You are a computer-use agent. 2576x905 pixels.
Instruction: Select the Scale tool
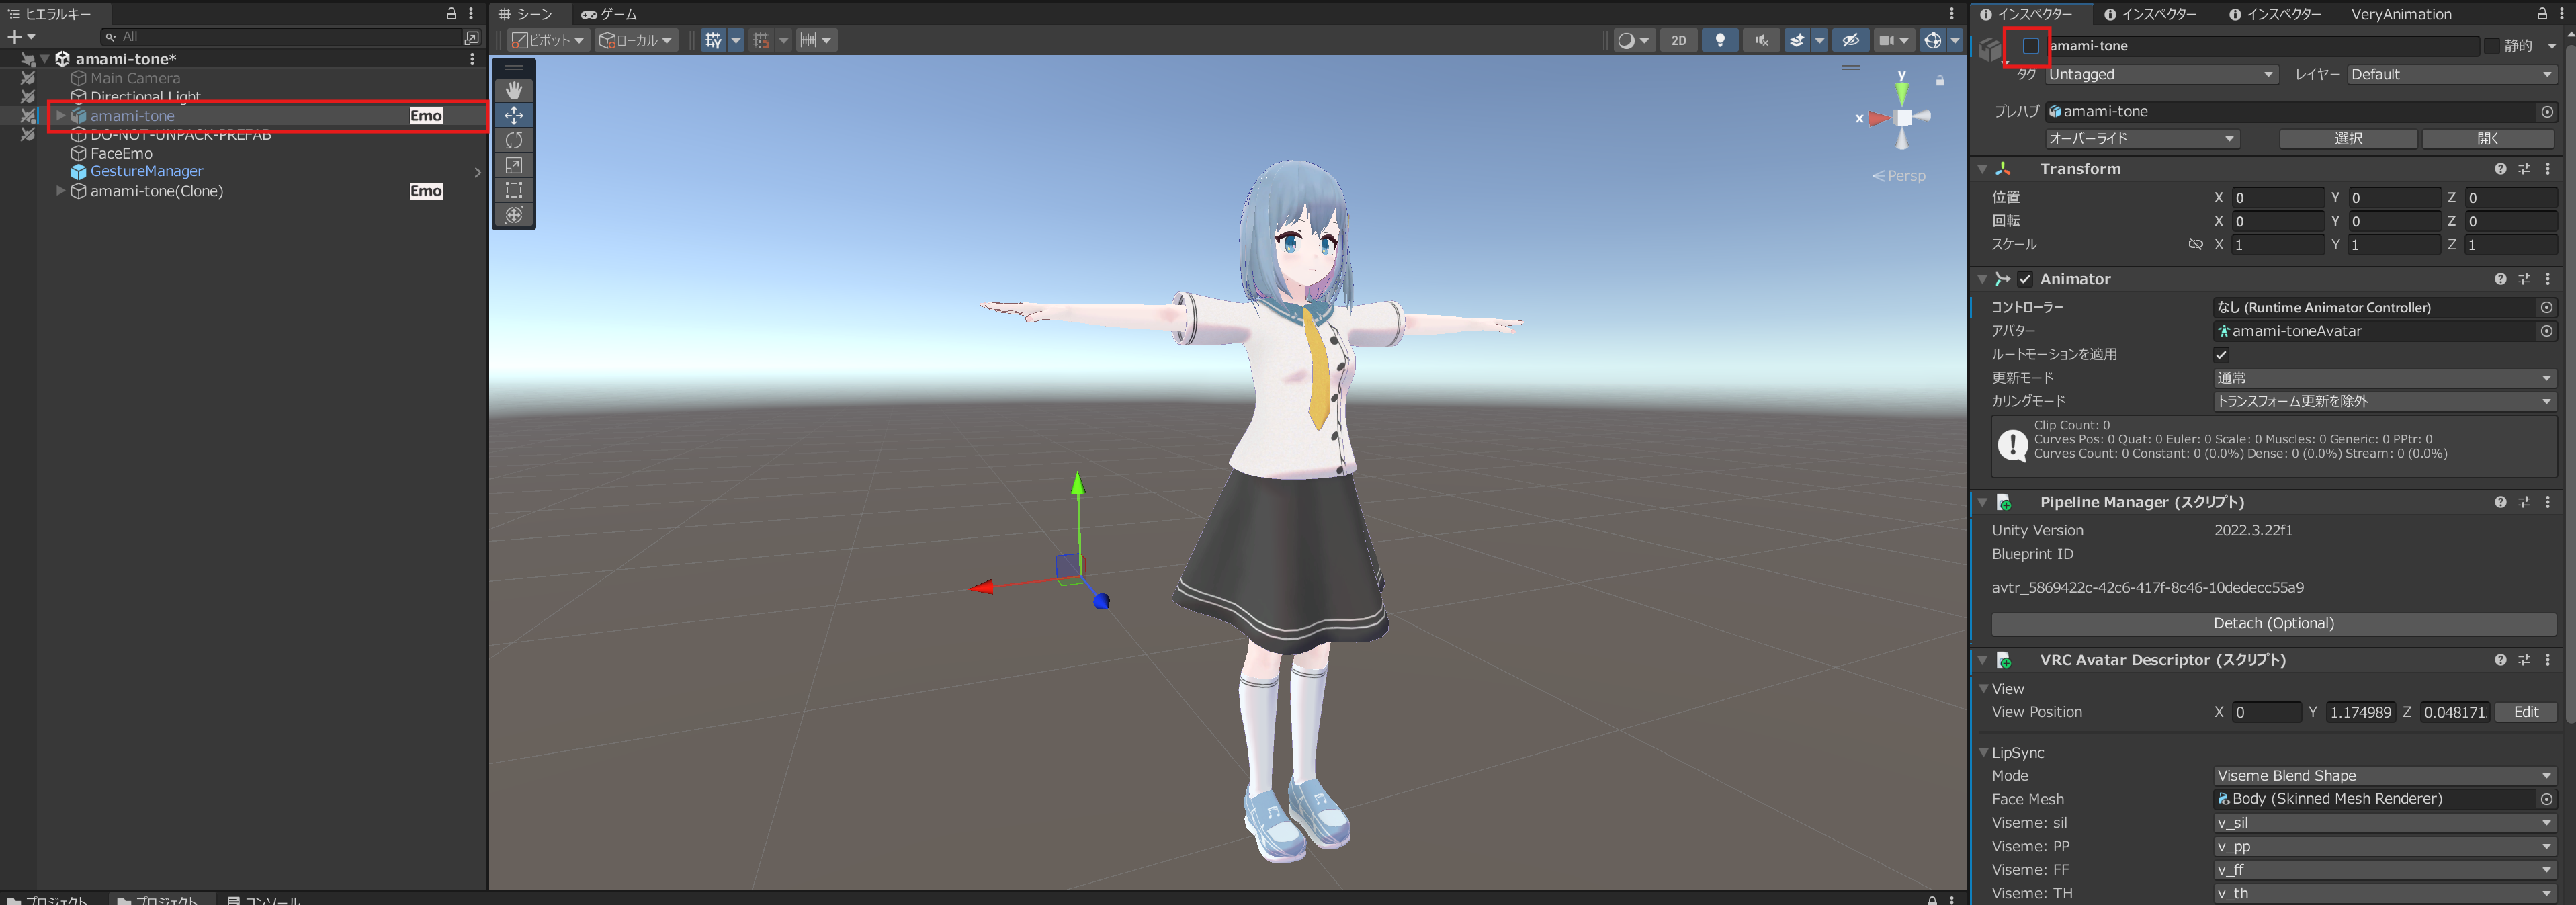(x=514, y=165)
